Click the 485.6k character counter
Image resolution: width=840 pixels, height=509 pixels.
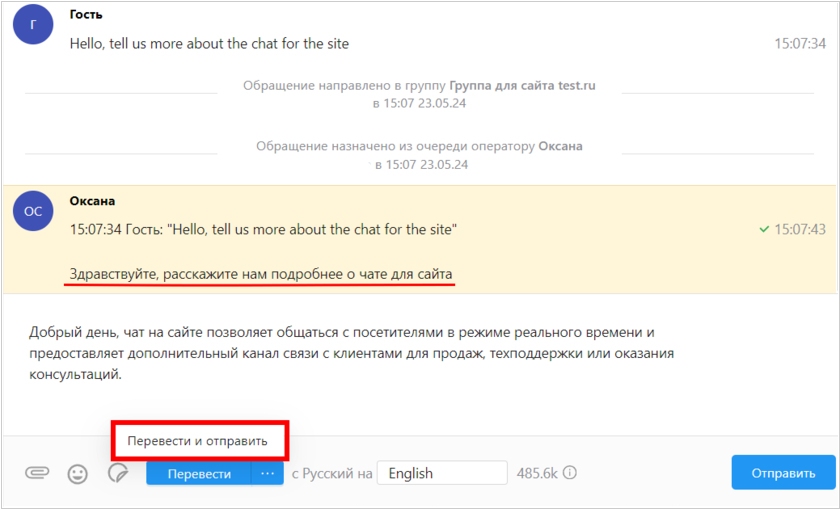pos(537,473)
